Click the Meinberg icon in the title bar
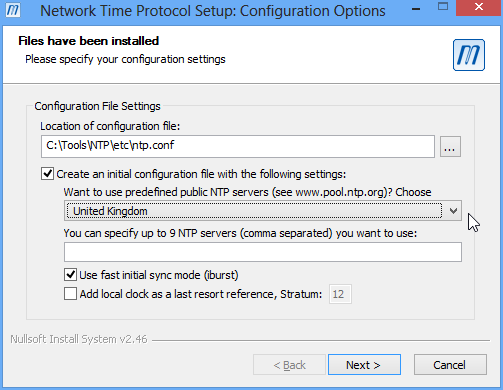This screenshot has width=503, height=390. (13, 10)
